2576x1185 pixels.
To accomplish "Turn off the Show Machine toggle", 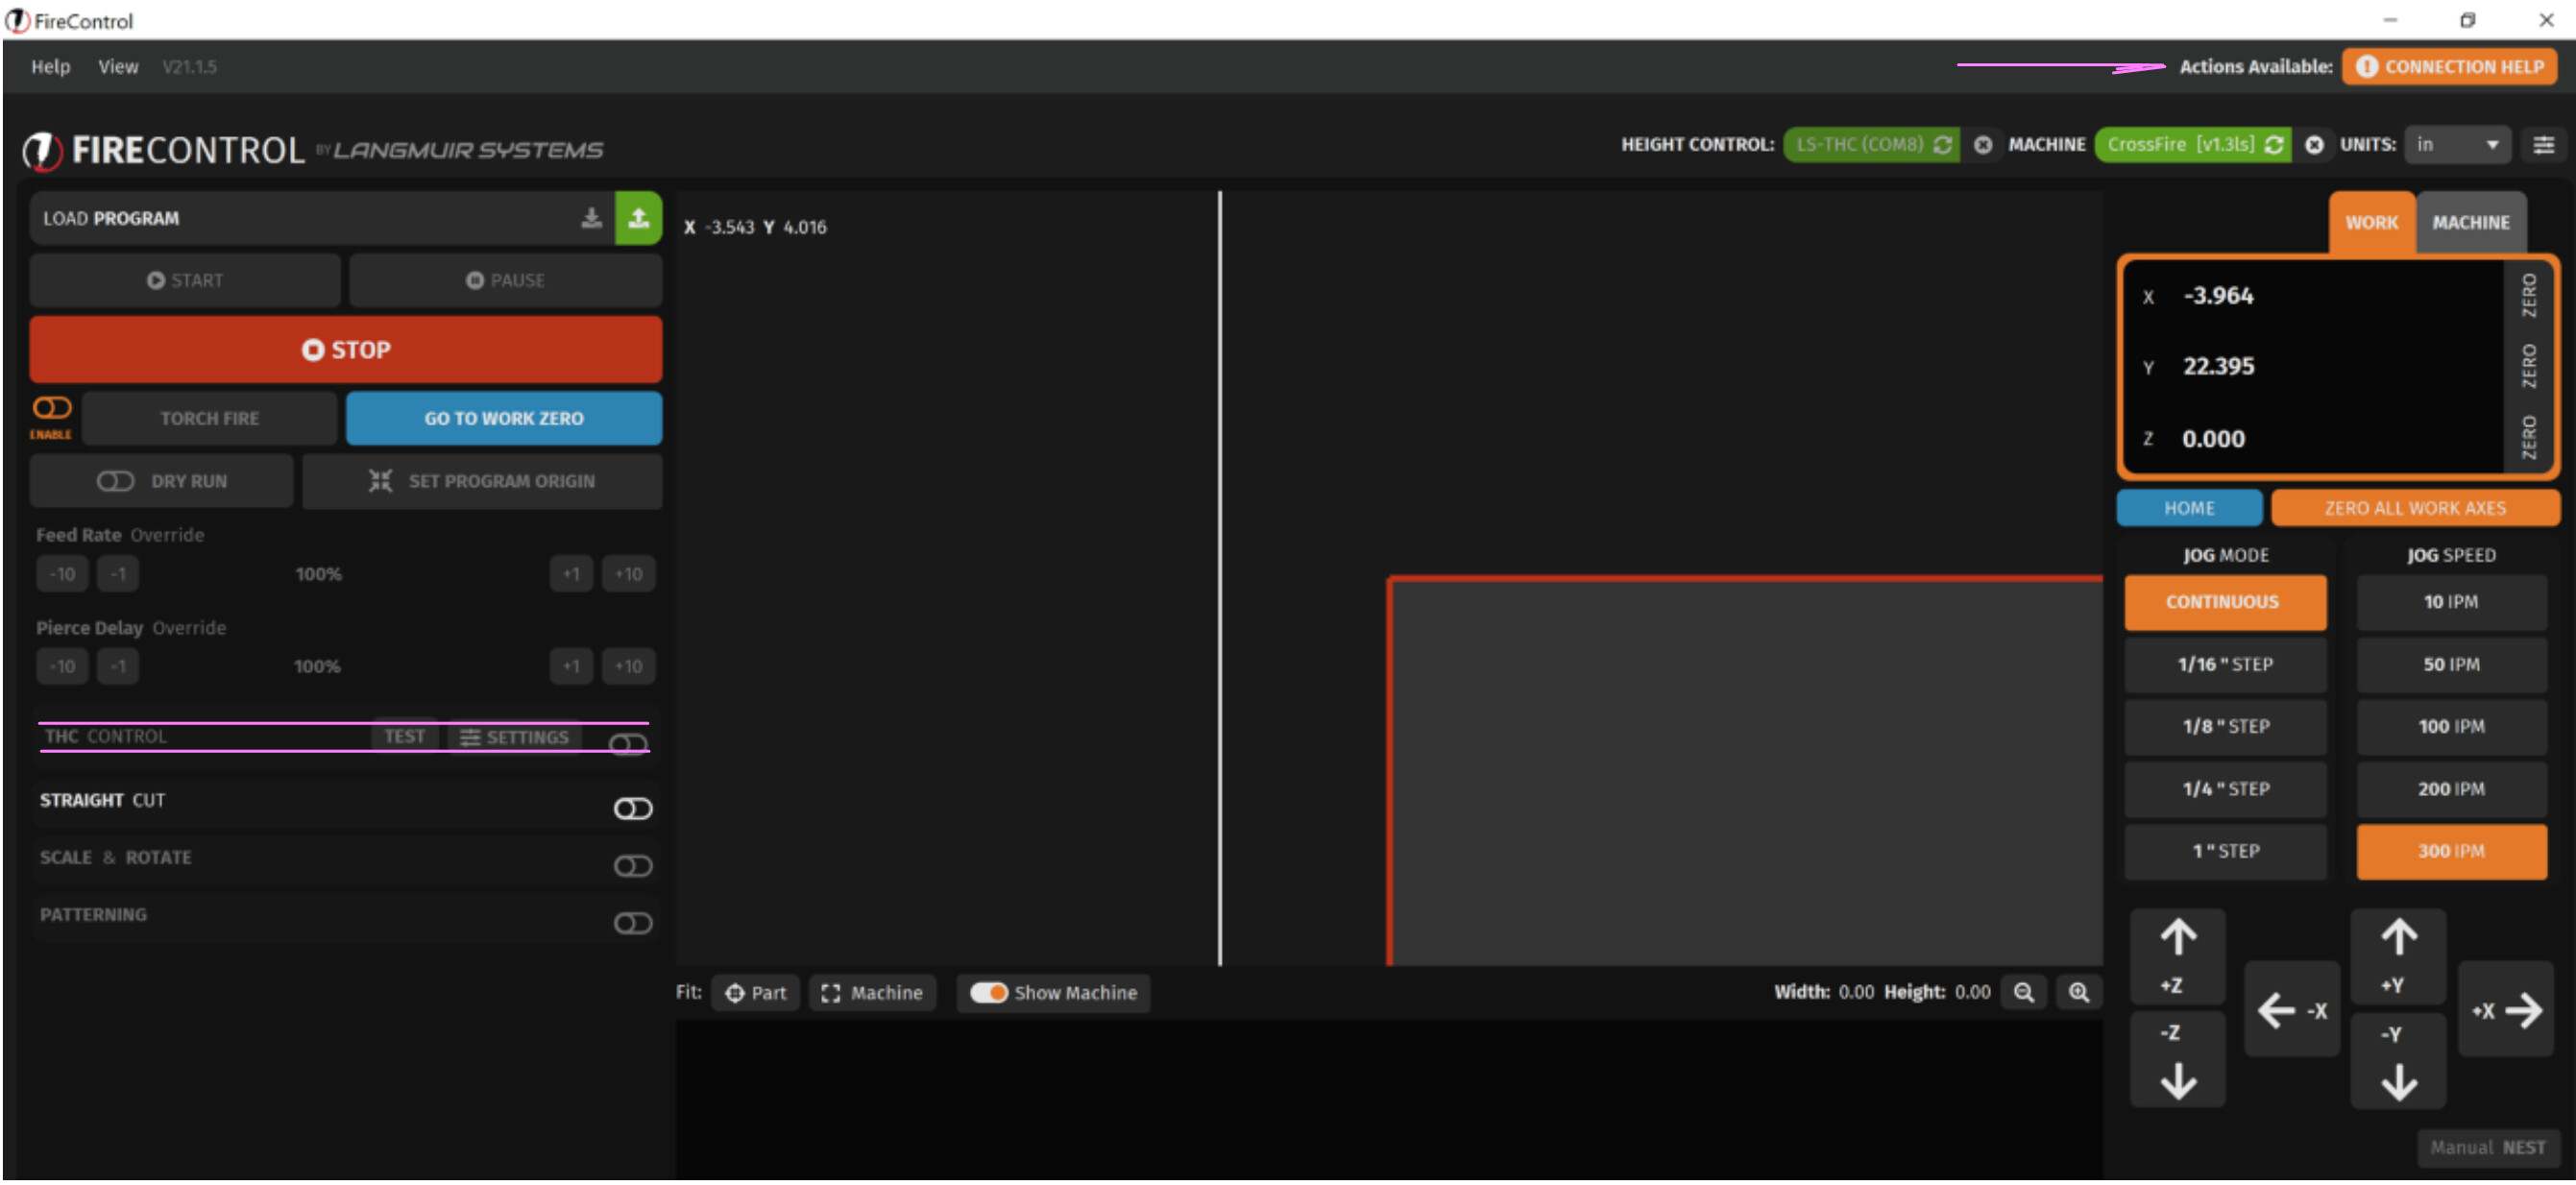I will point(988,992).
